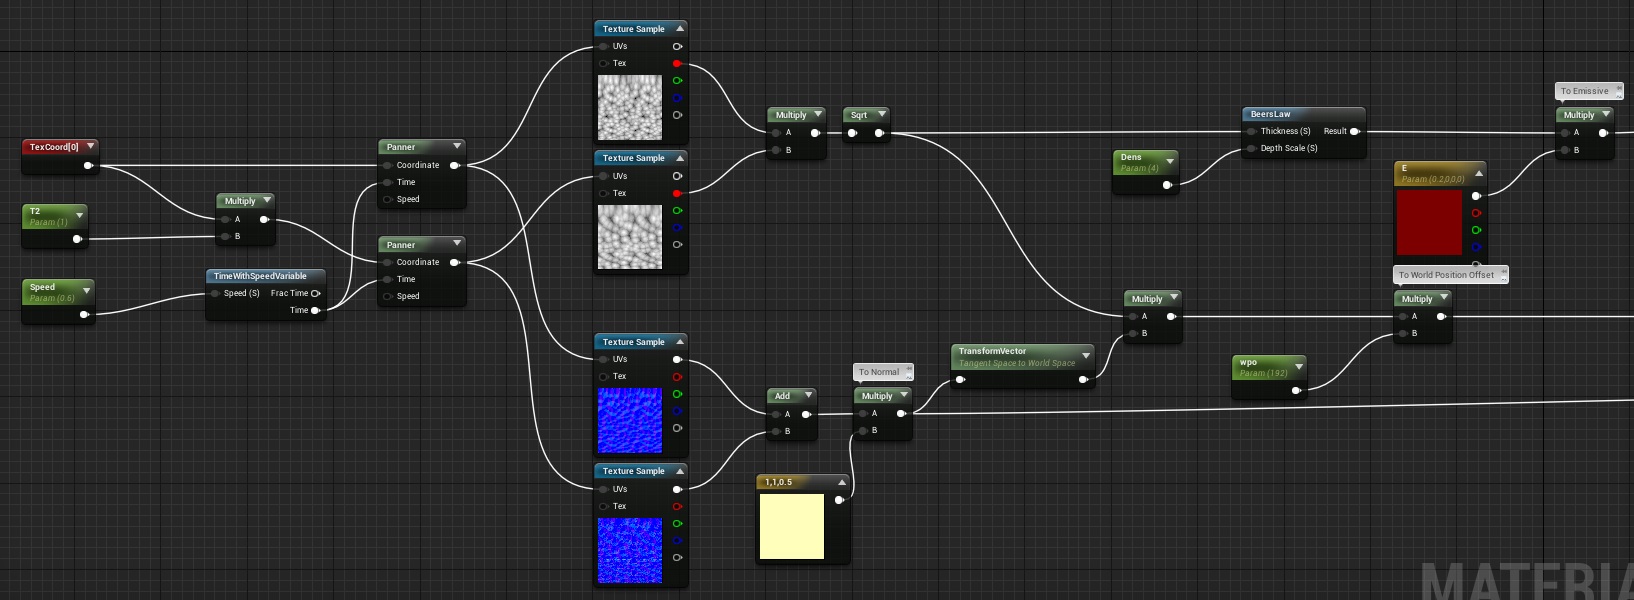Select the BeersLaw node title

[1270, 114]
